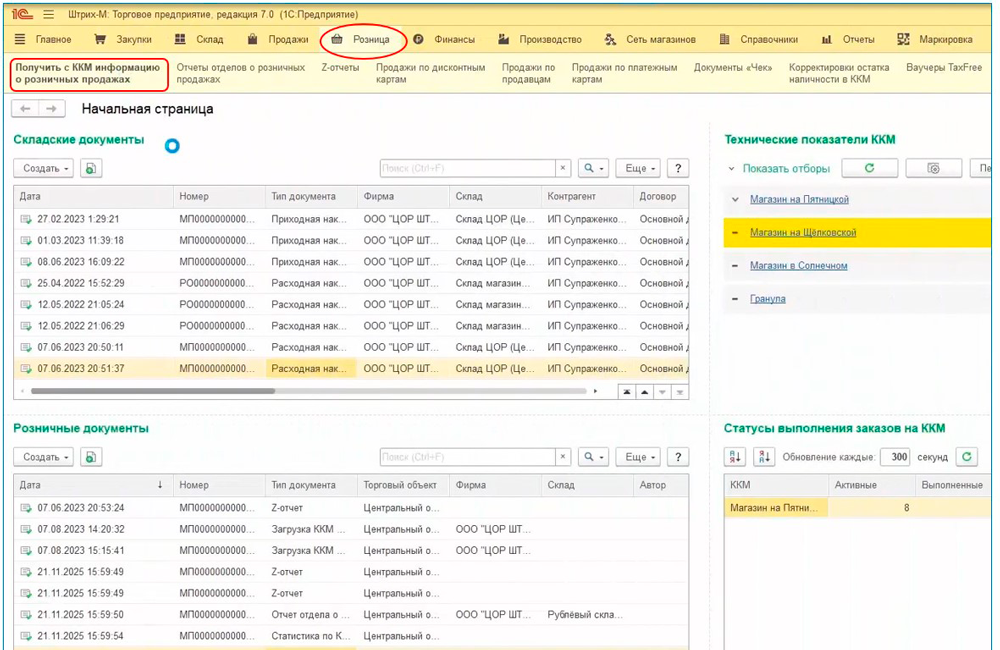Click the ascending sort icon in order statuses
Image resolution: width=1000 pixels, height=650 pixels.
coord(736,457)
